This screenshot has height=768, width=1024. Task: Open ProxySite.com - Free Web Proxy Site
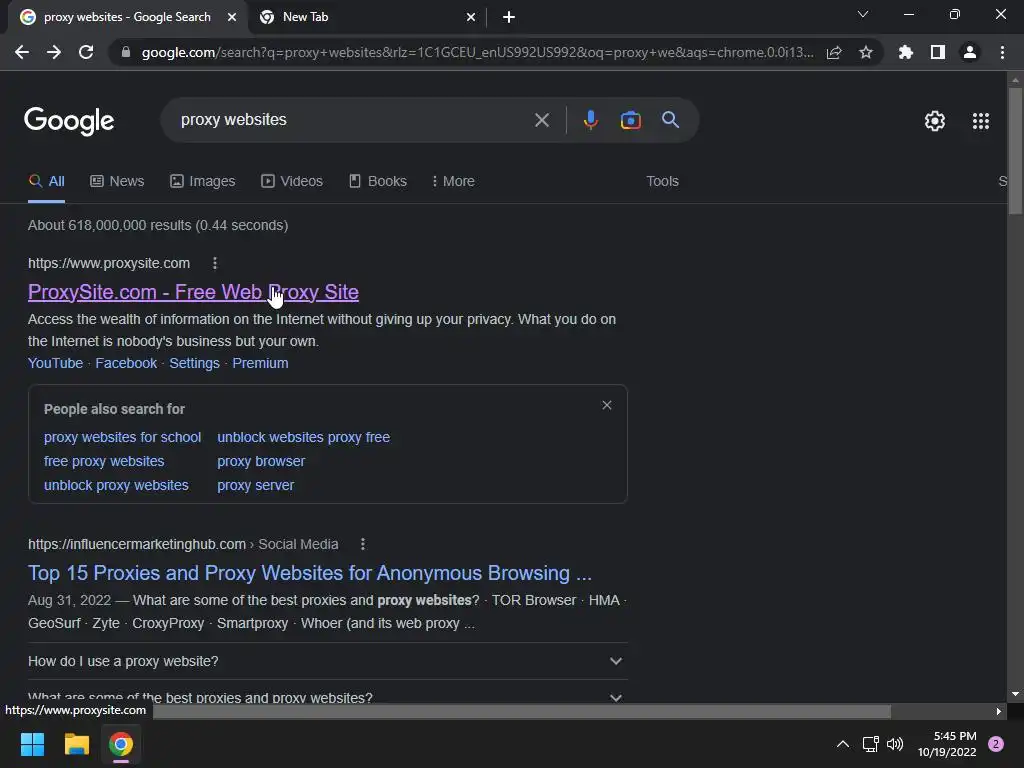tap(193, 292)
